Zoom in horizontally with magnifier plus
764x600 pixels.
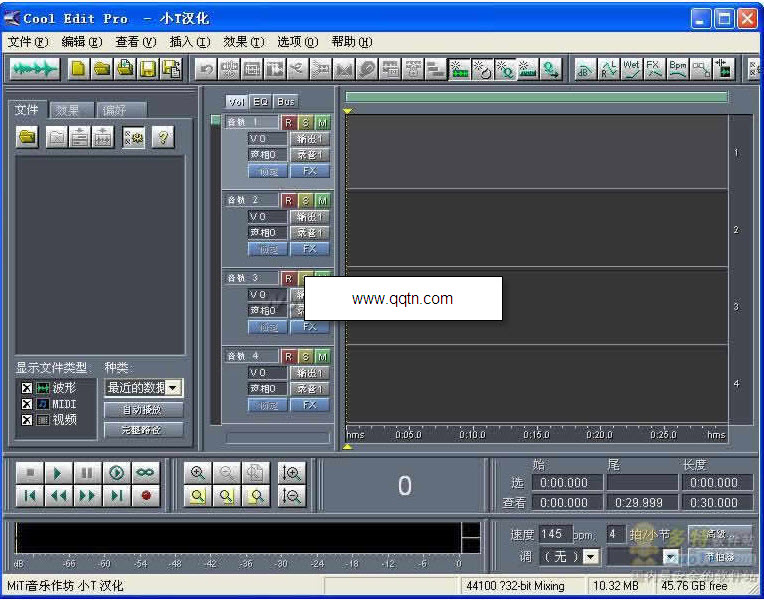click(198, 473)
